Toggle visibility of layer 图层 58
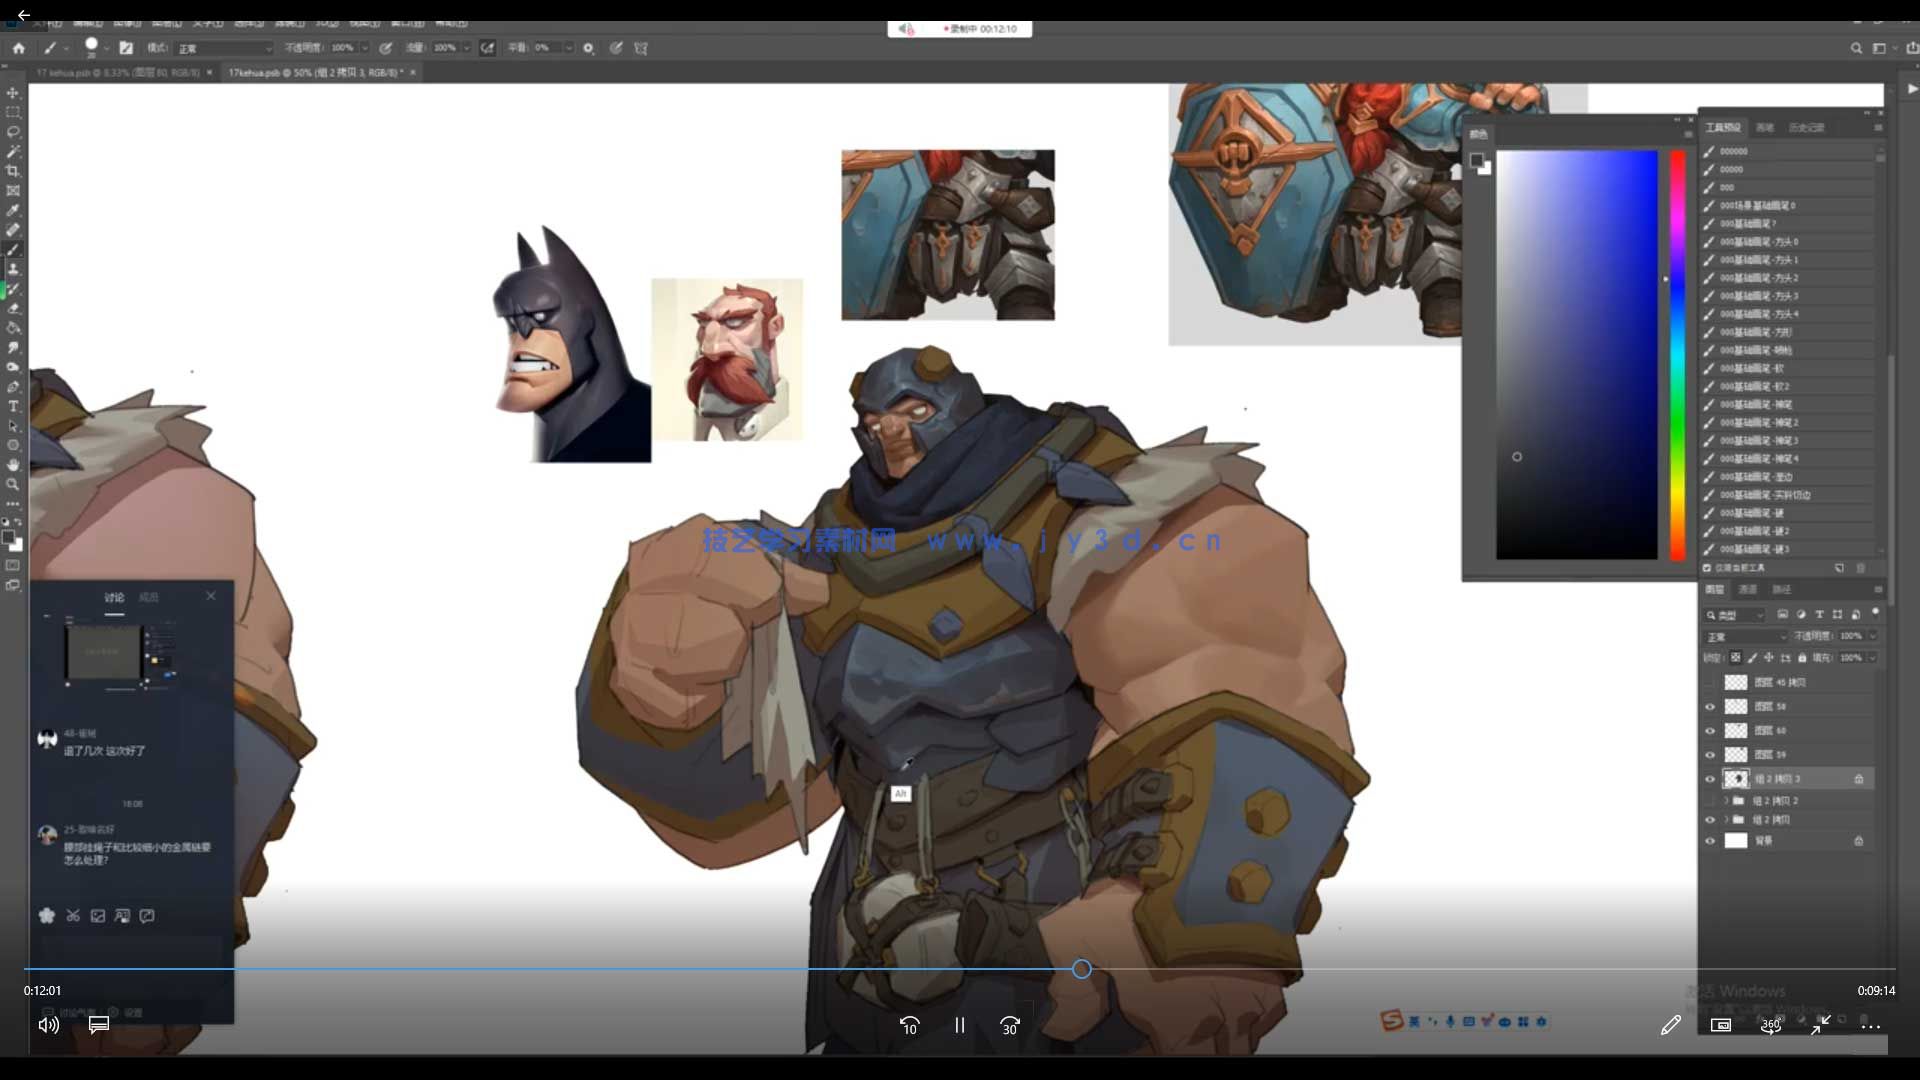Viewport: 1920px width, 1080px height. [x=1710, y=706]
